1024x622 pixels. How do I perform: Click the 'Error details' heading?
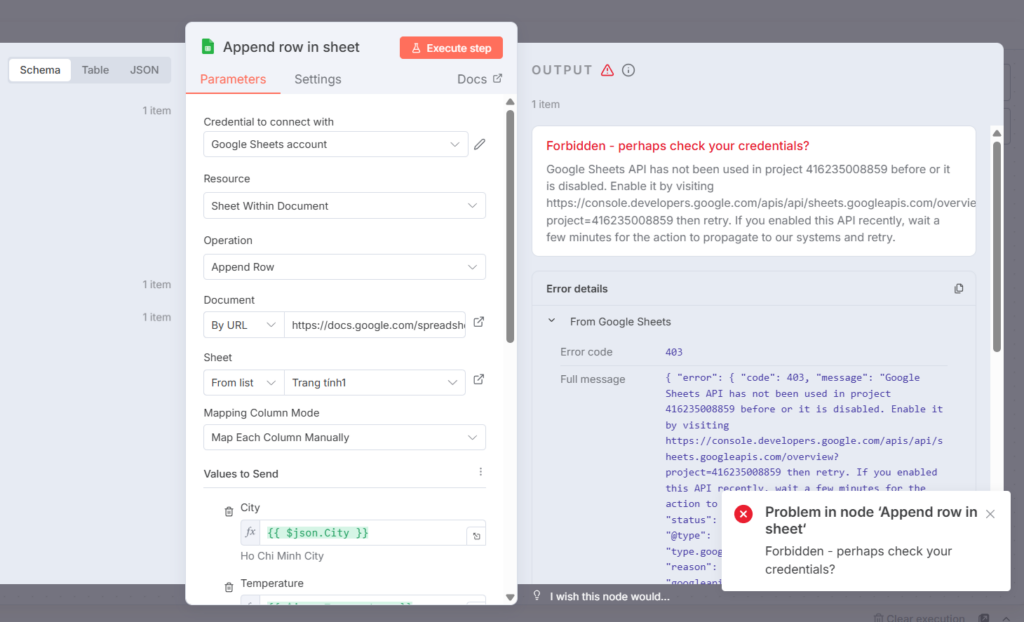click(x=577, y=289)
